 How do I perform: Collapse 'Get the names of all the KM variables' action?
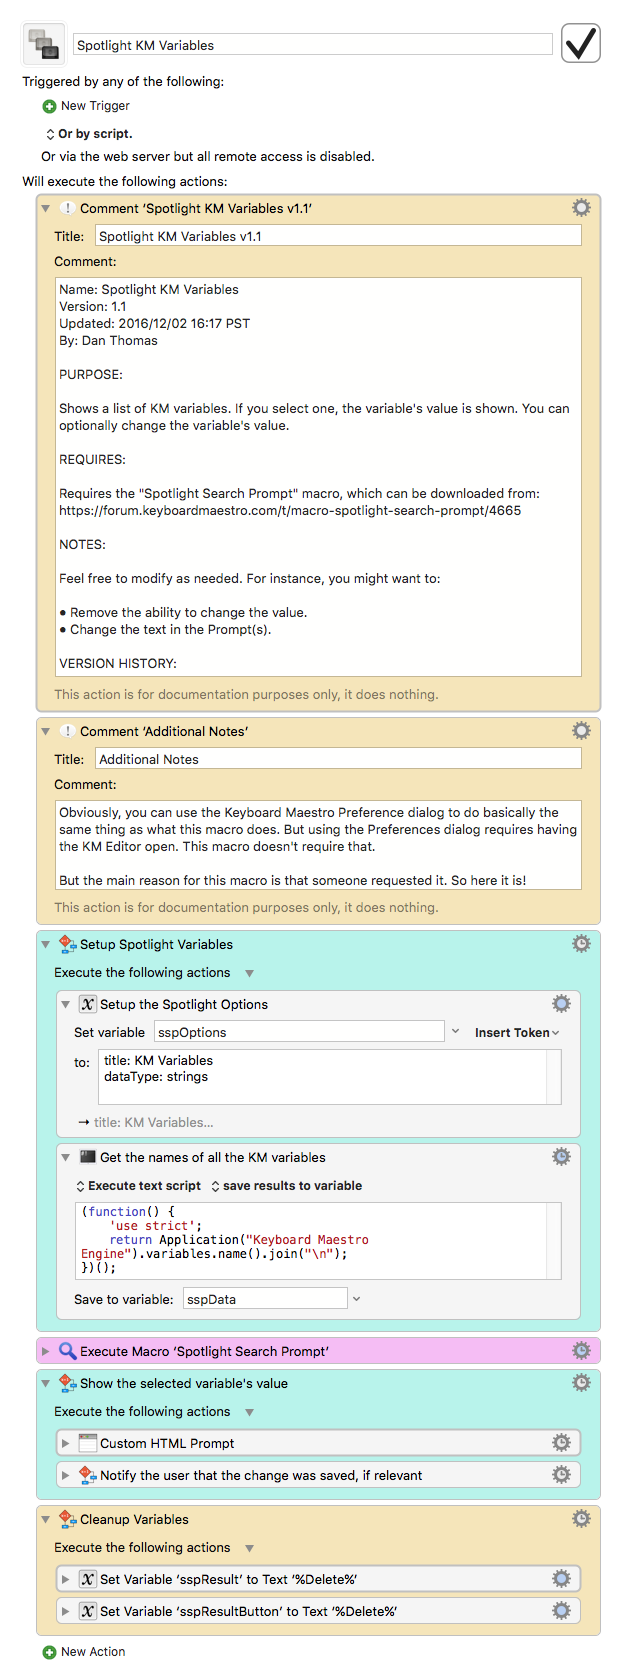click(x=66, y=1158)
